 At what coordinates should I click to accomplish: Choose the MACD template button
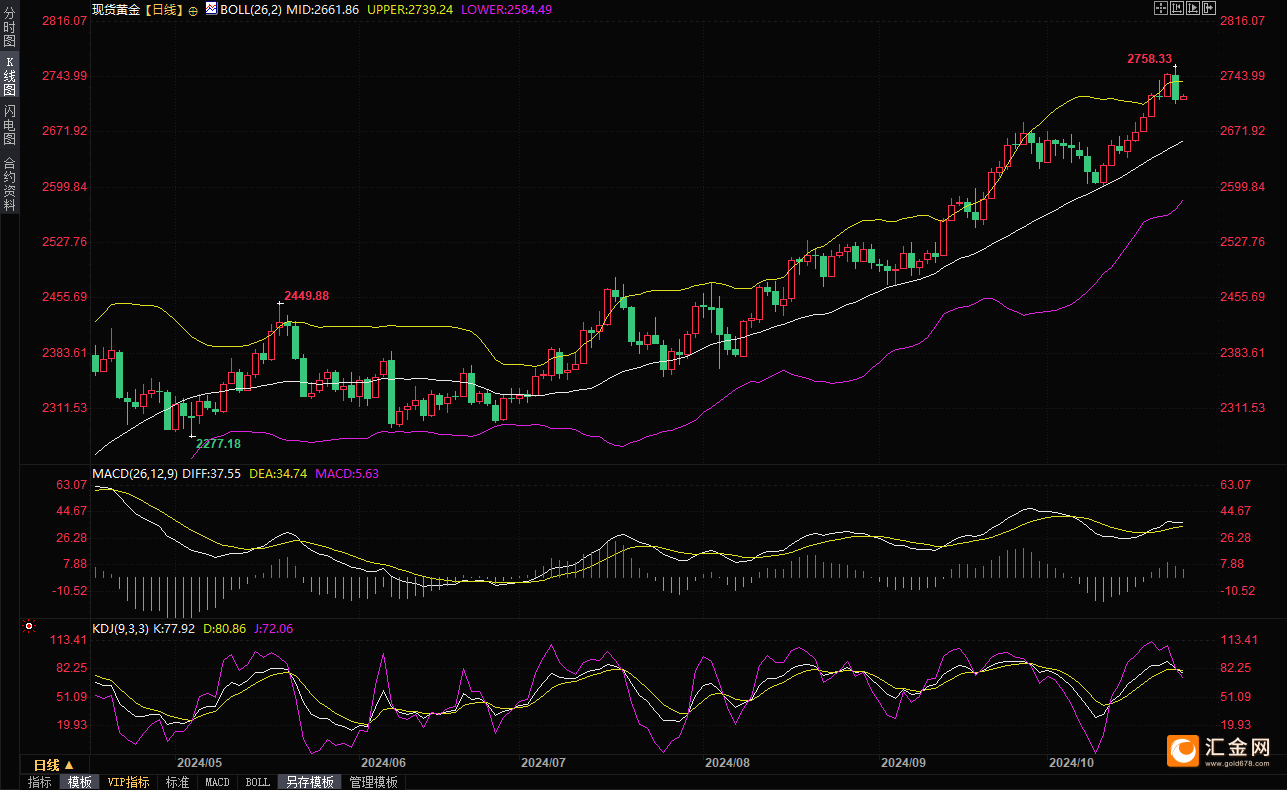217,782
